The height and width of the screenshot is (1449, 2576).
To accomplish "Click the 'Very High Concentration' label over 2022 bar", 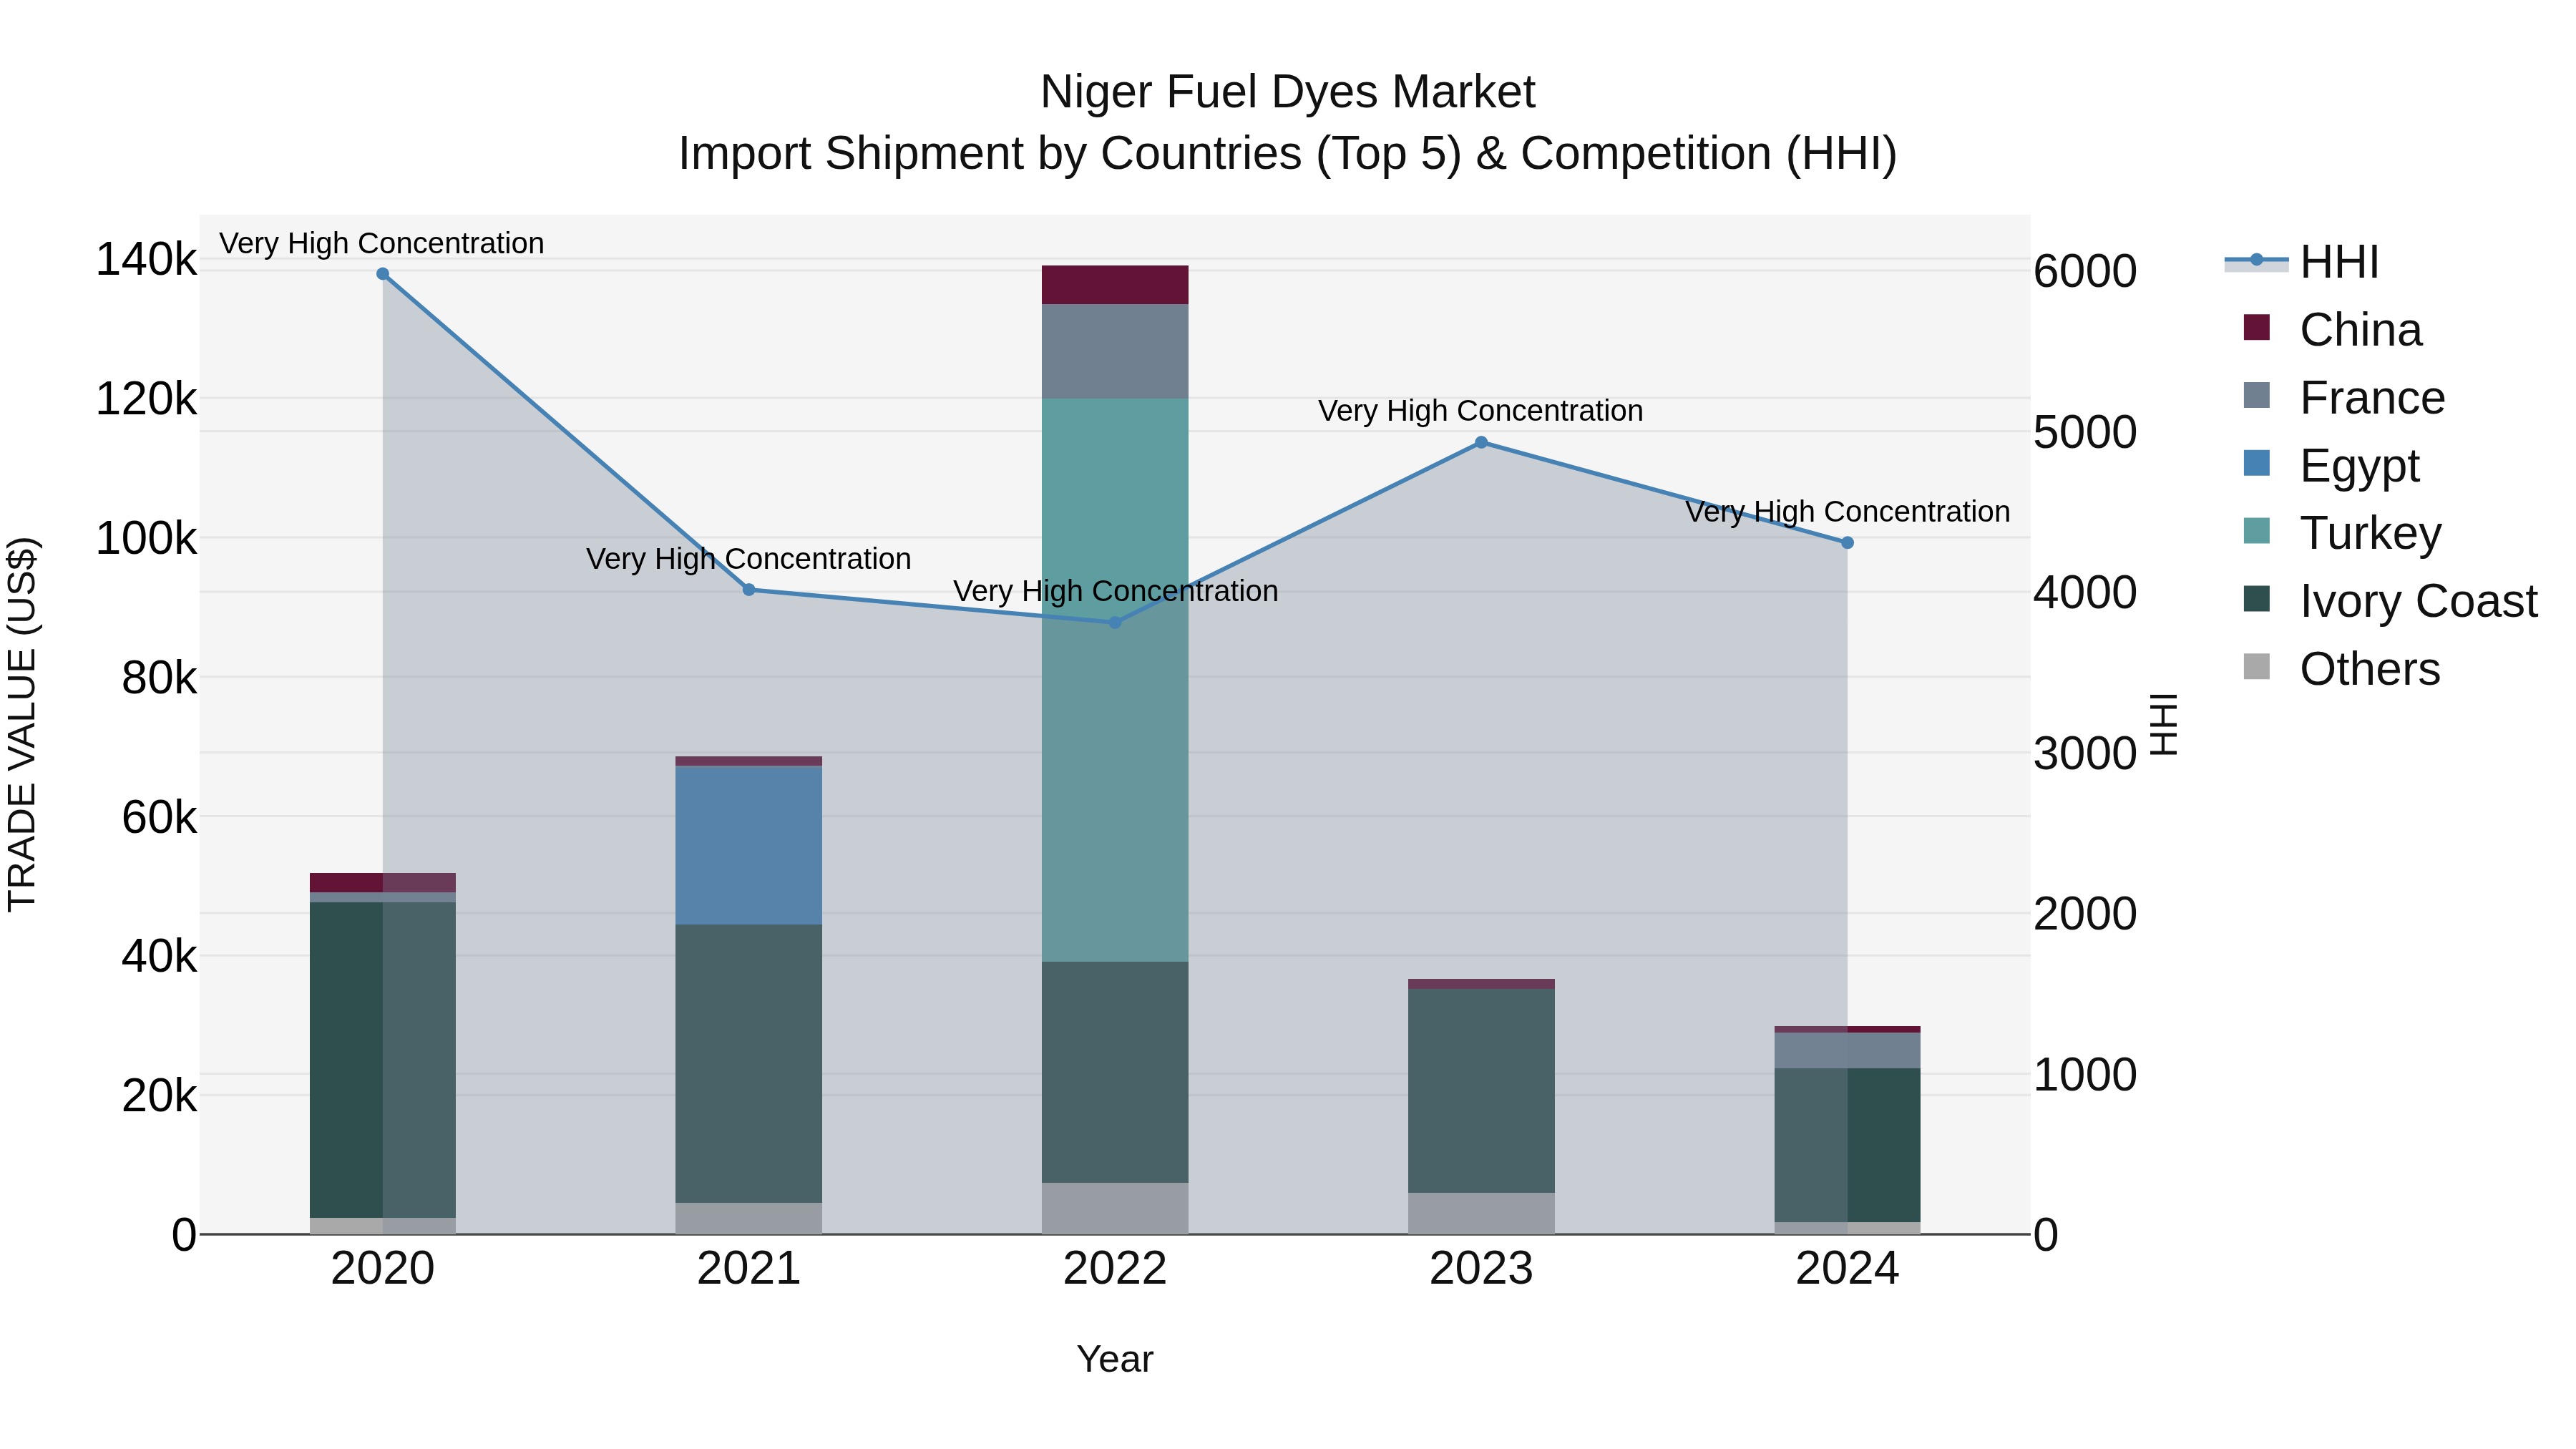I will pyautogui.click(x=1116, y=591).
